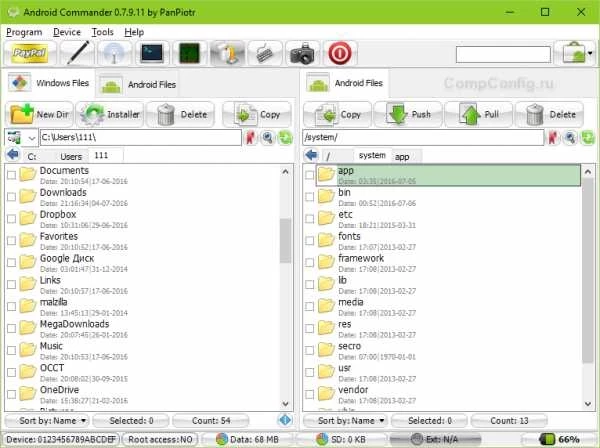Click the red power button icon
This screenshot has width=600, height=448.
pos(340,54)
